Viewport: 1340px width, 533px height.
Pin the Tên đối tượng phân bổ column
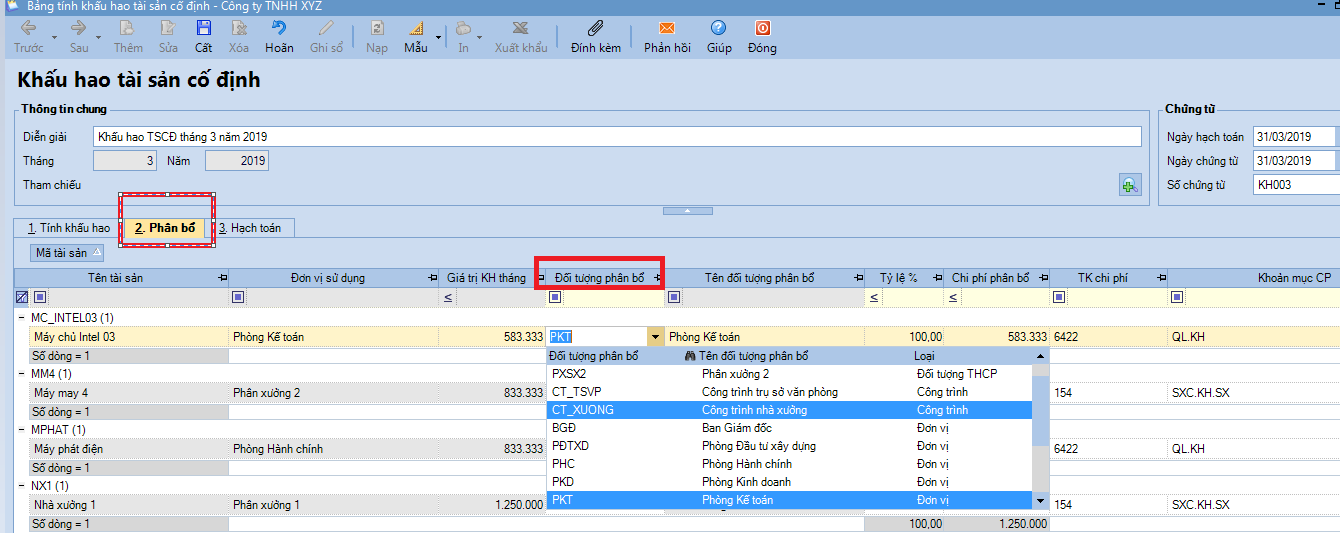pos(858,278)
